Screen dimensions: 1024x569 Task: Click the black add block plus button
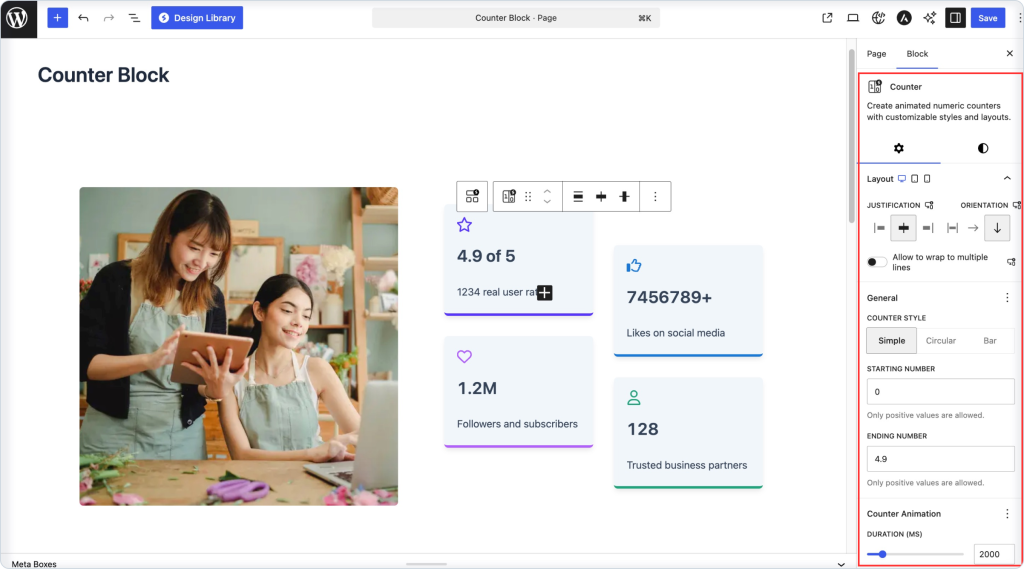pyautogui.click(x=545, y=293)
